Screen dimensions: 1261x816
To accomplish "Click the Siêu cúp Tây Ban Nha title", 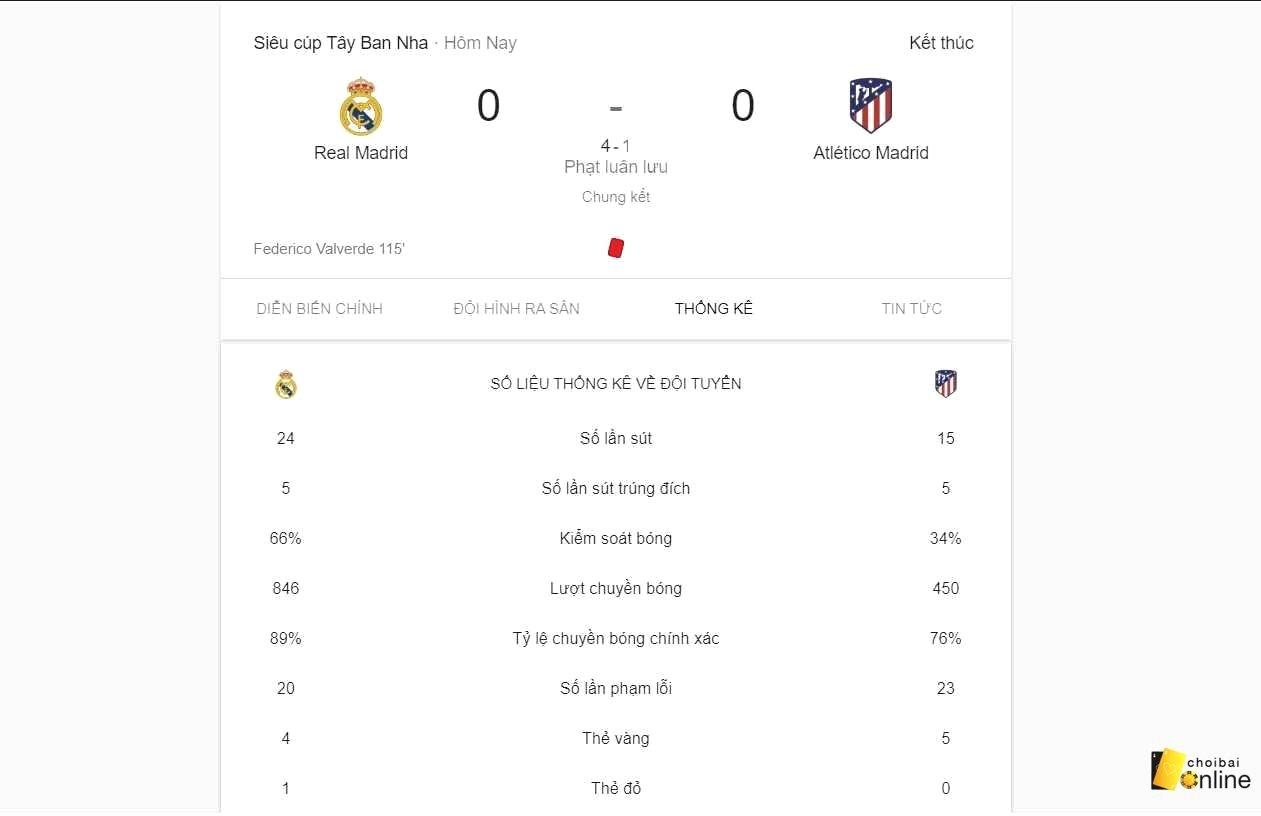I will [341, 43].
